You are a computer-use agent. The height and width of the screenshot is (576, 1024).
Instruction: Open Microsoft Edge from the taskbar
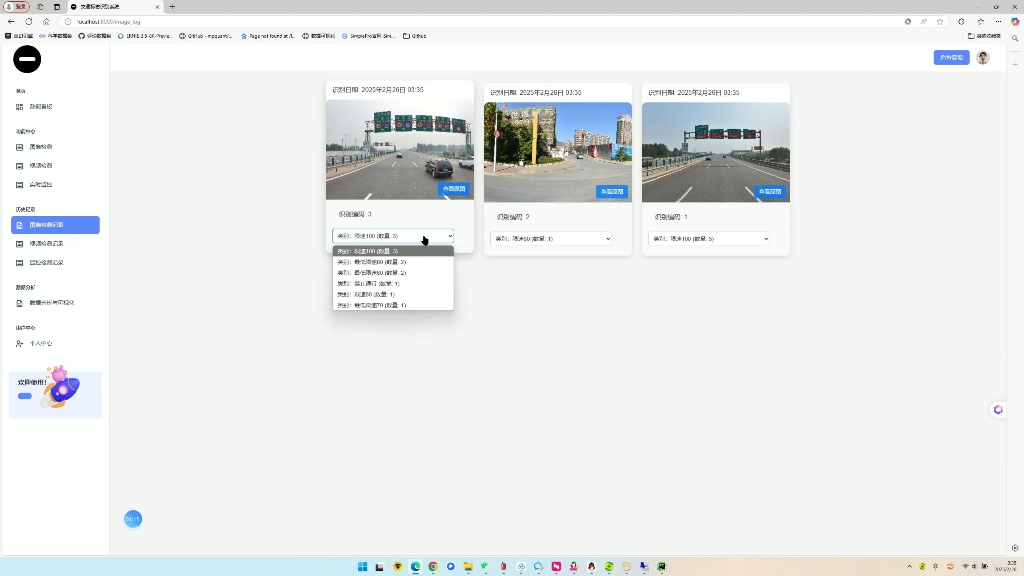click(415, 566)
